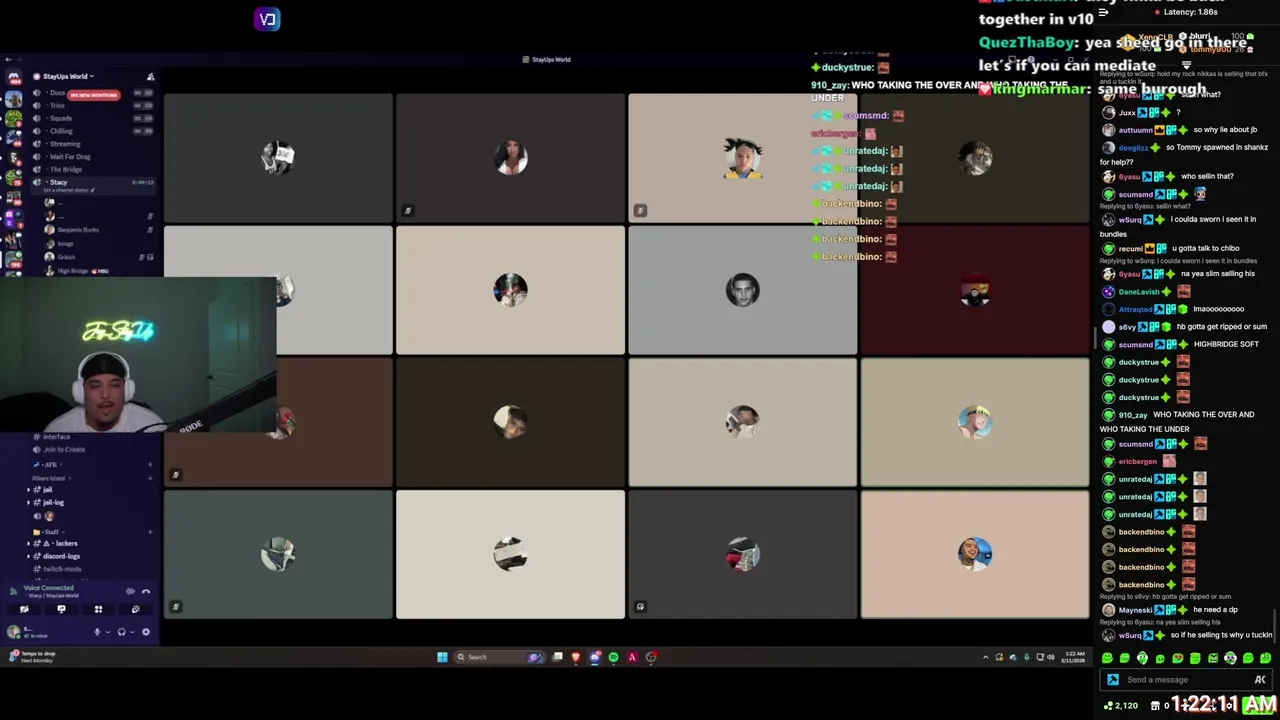The width and height of the screenshot is (1280, 720).
Task: Mute the microphone in Discord user panel
Action: pyautogui.click(x=97, y=632)
